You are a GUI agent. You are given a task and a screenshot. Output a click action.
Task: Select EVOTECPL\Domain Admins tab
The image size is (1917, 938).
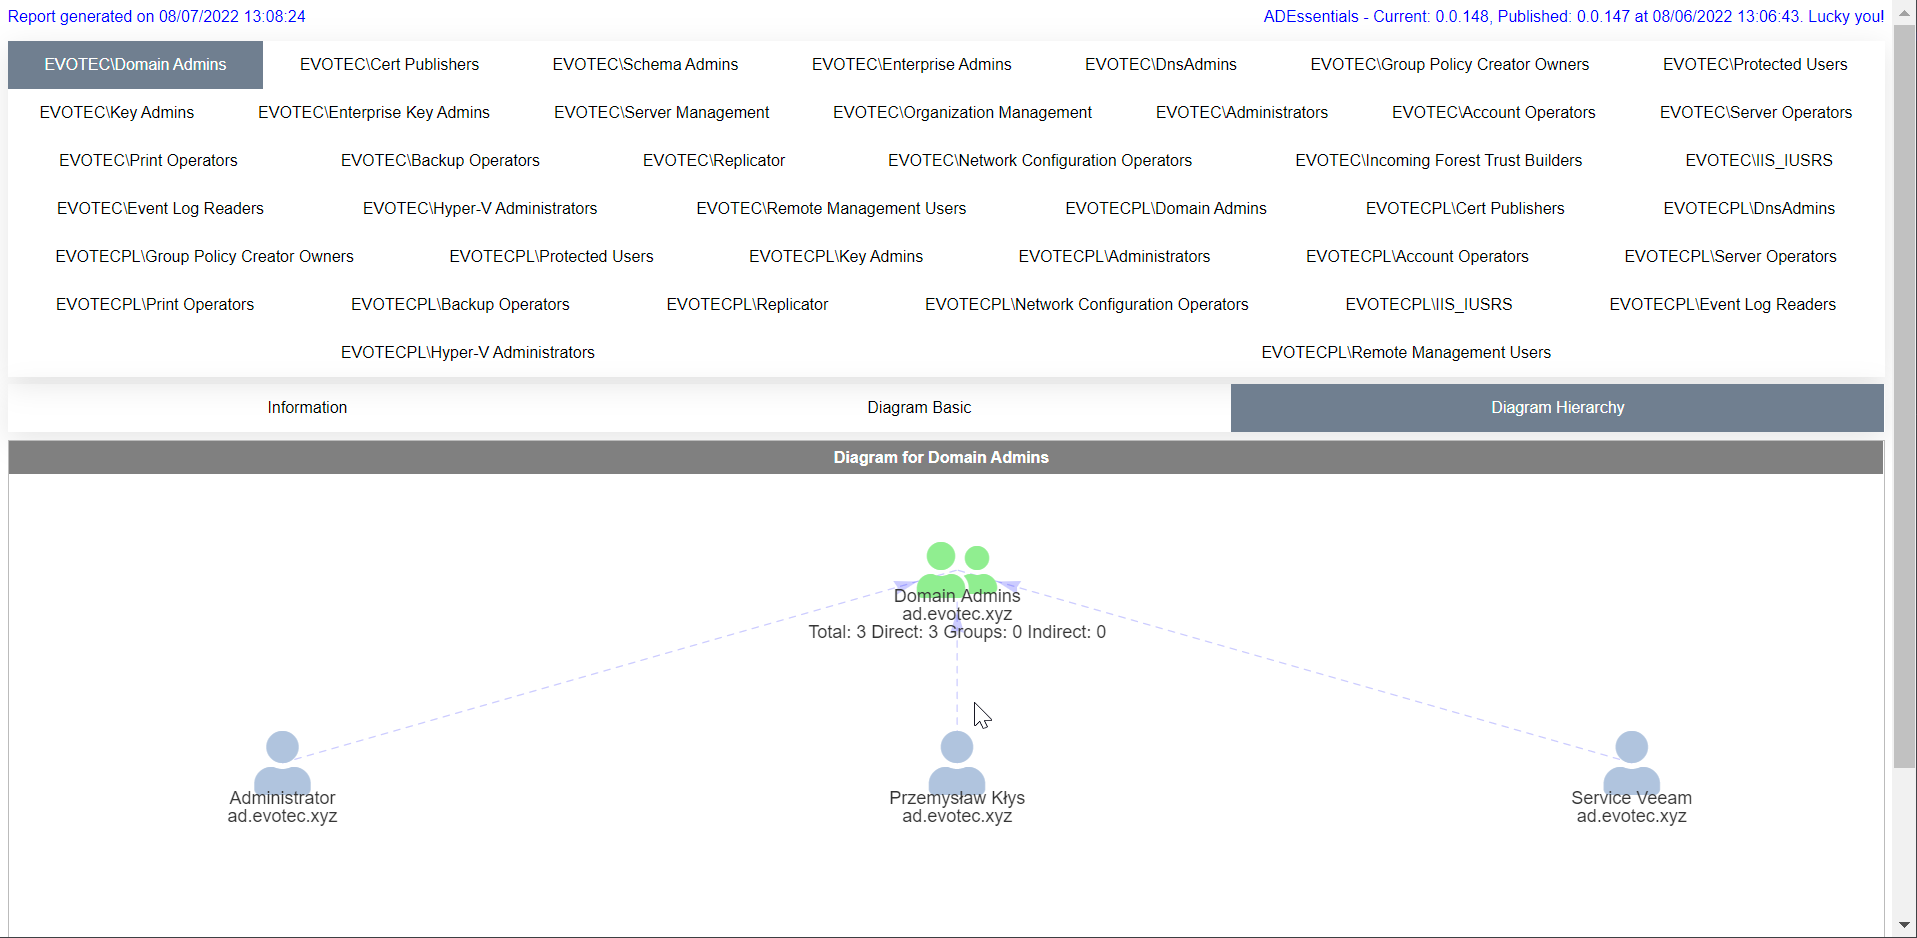pos(1165,209)
